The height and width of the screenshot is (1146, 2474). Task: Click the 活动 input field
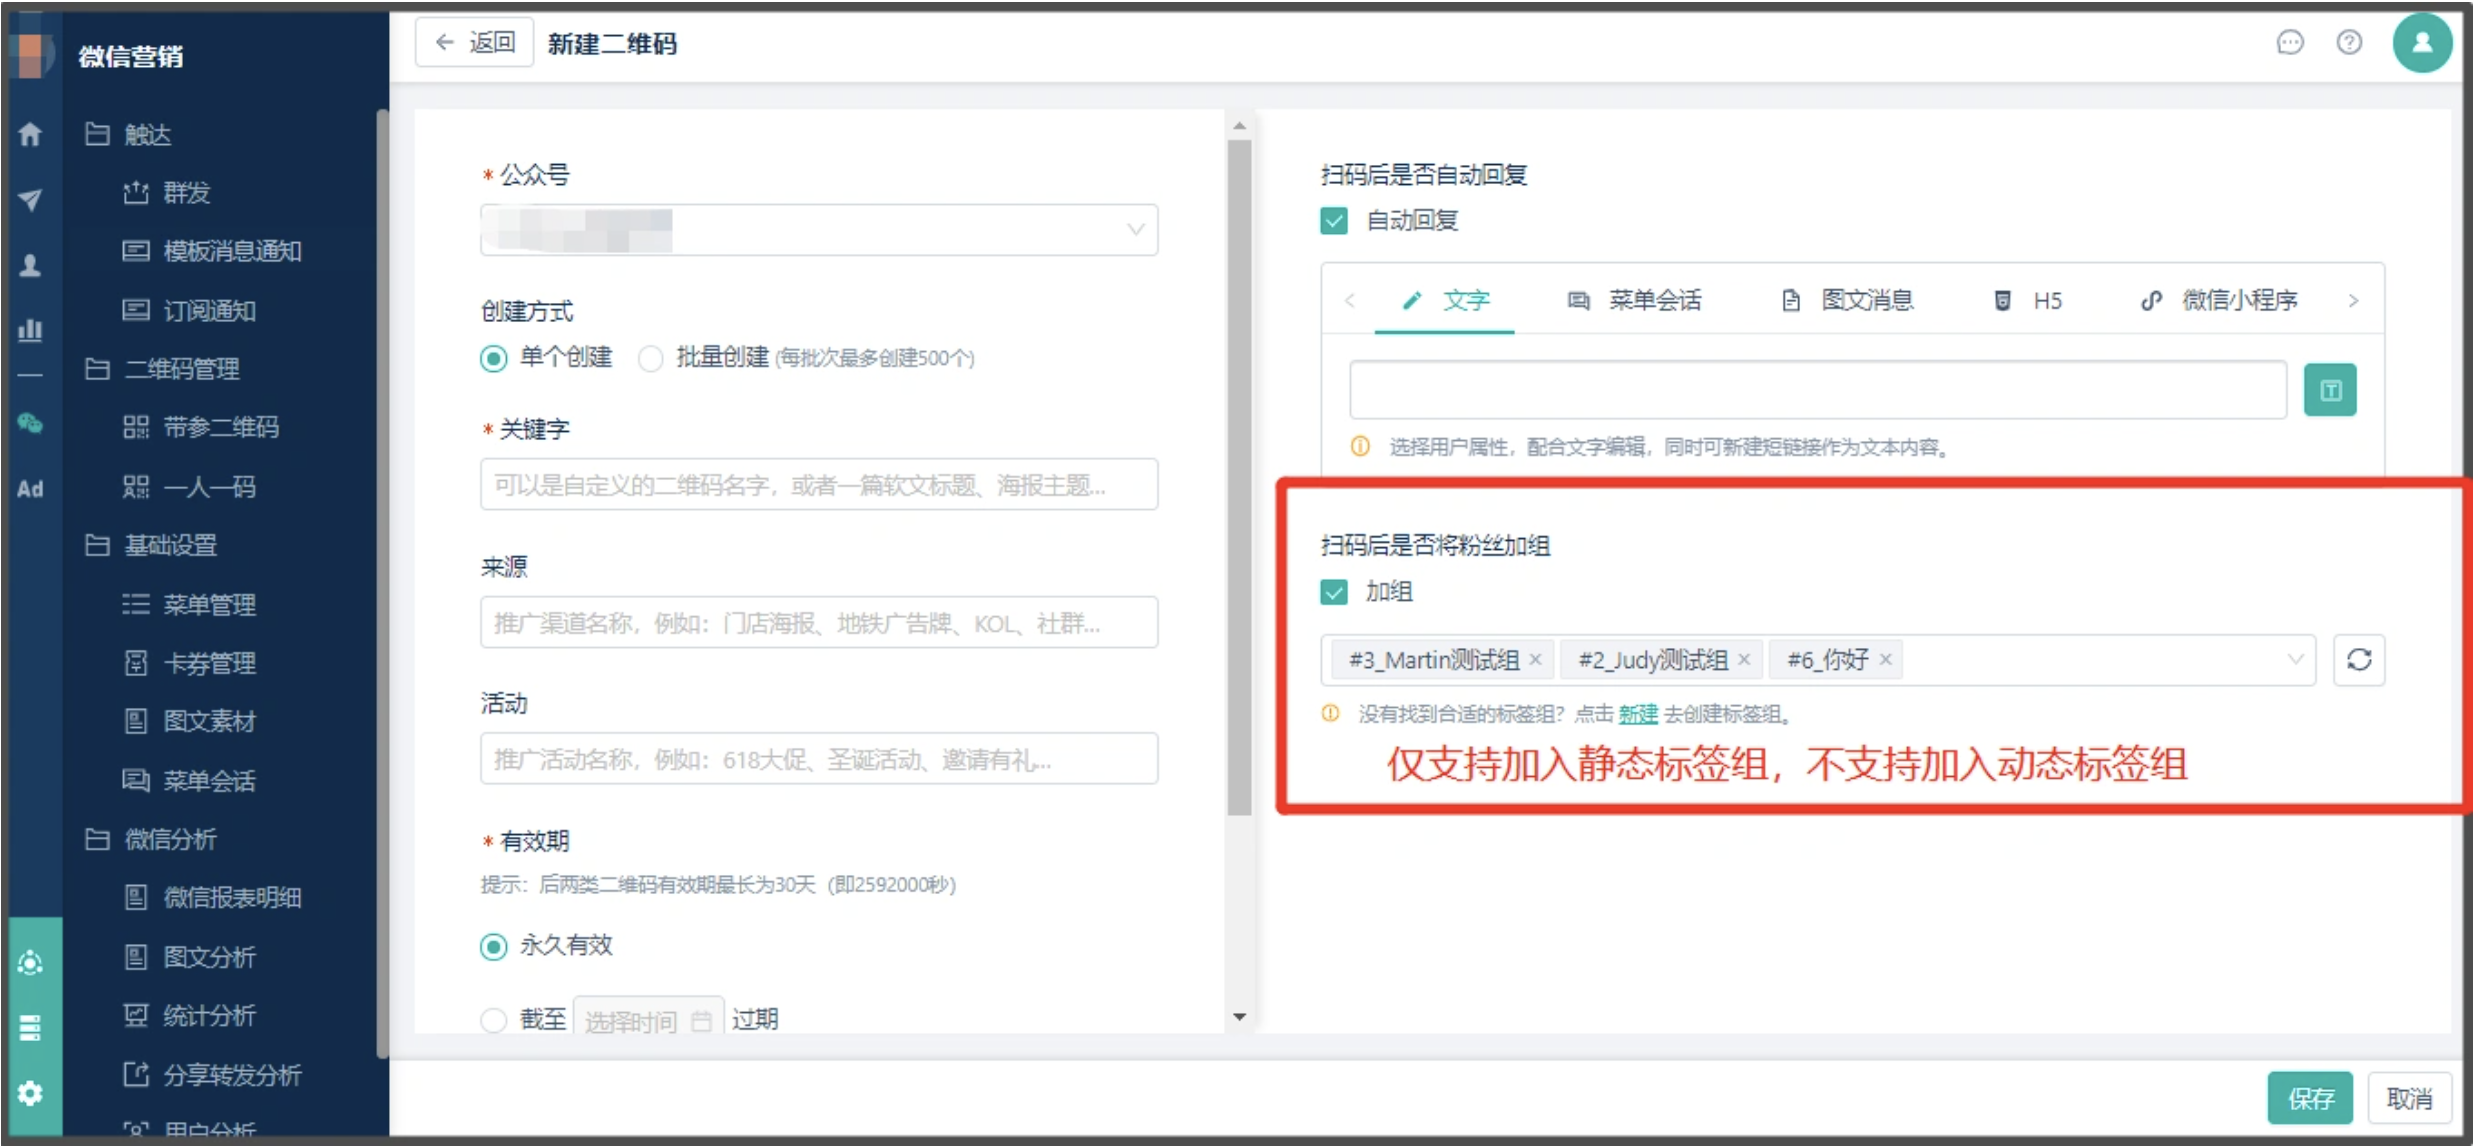coord(819,759)
